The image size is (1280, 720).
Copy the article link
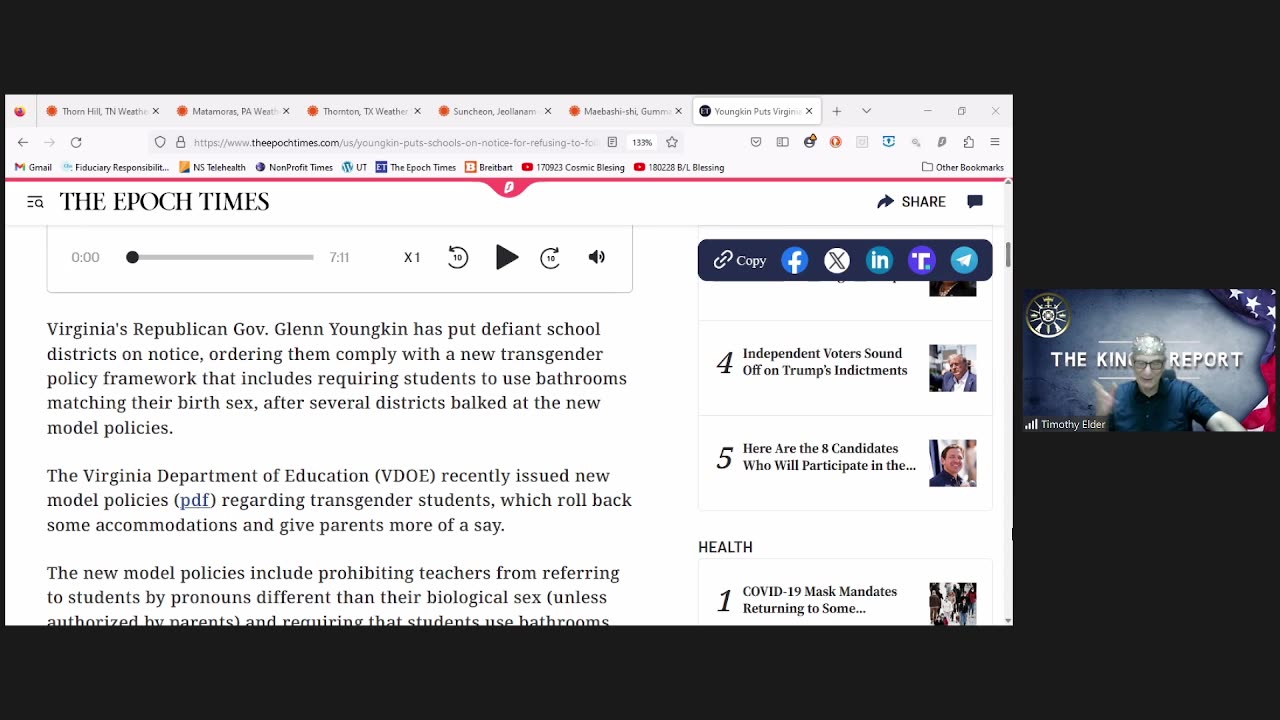click(740, 260)
